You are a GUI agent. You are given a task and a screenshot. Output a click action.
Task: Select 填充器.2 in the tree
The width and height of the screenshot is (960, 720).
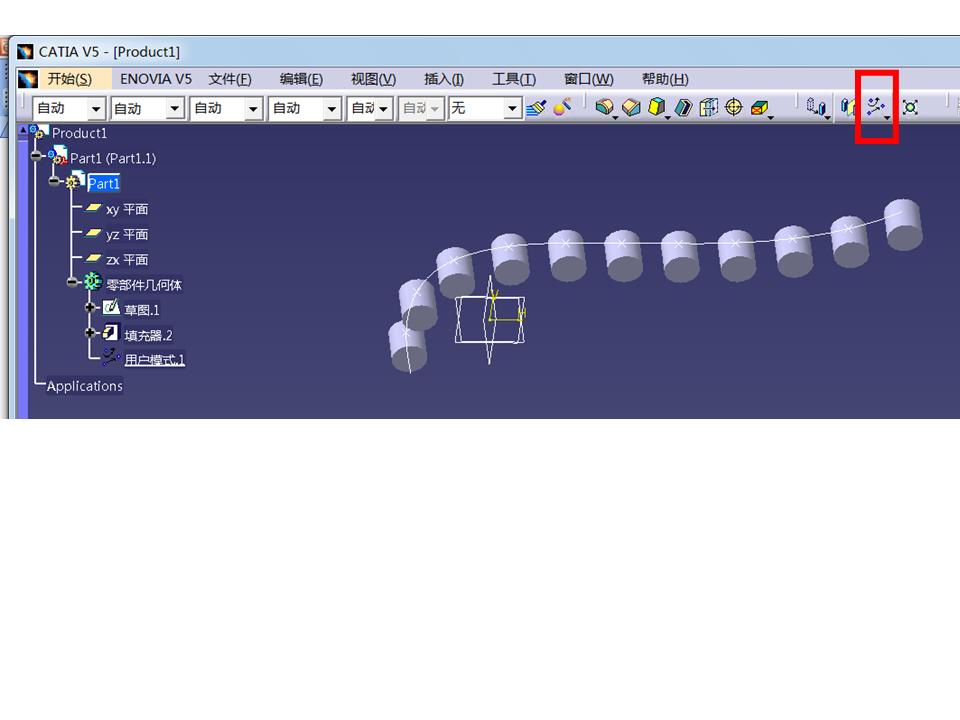click(148, 335)
